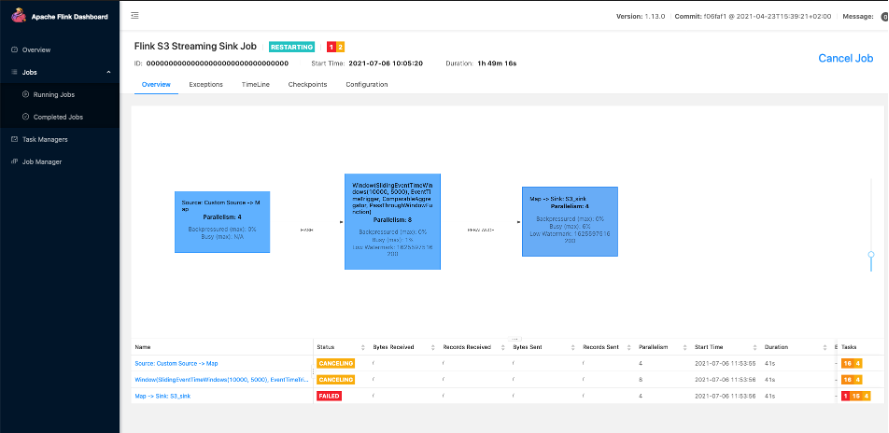Open Job Manager page
The image size is (889, 433).
[x=42, y=162]
